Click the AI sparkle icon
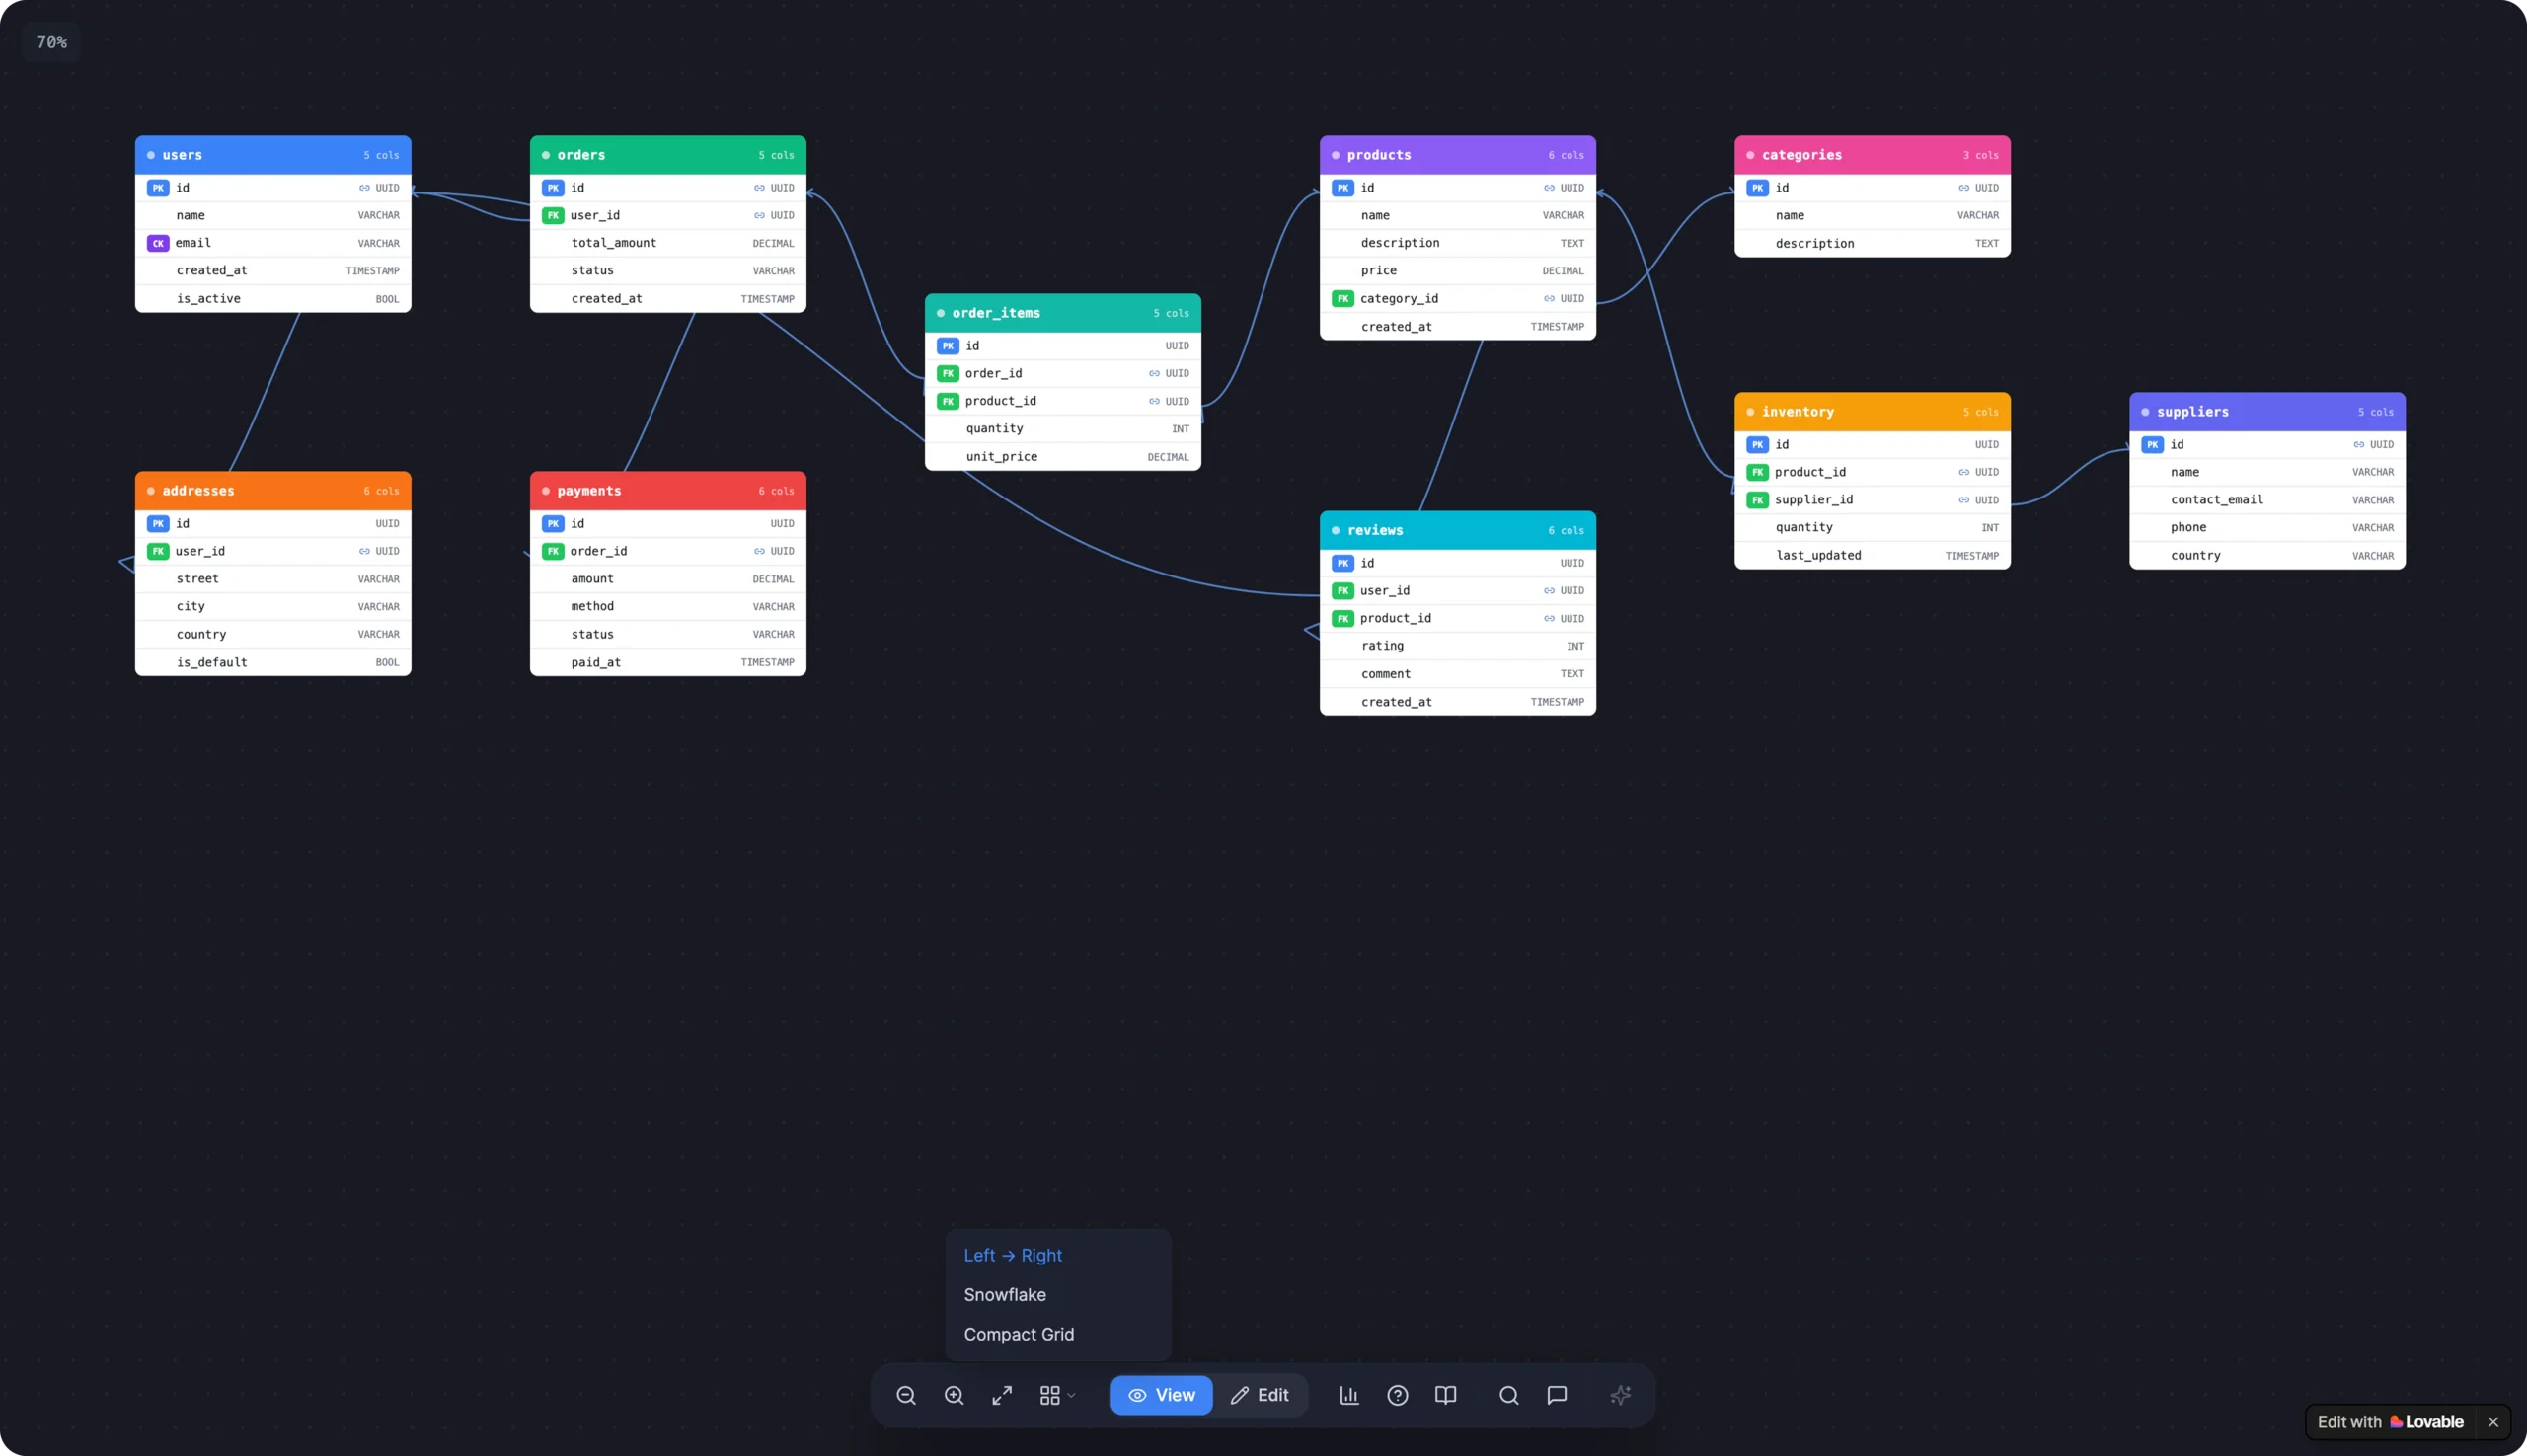Image resolution: width=2527 pixels, height=1456 pixels. click(1621, 1395)
